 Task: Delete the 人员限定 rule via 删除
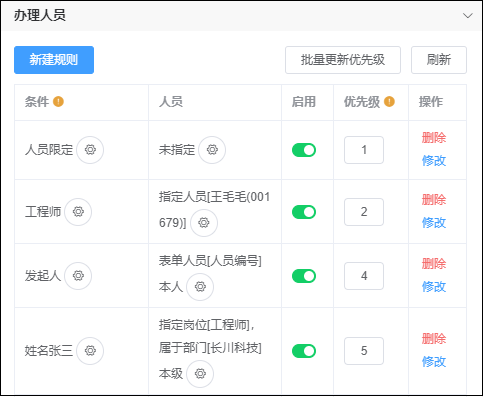[434, 138]
